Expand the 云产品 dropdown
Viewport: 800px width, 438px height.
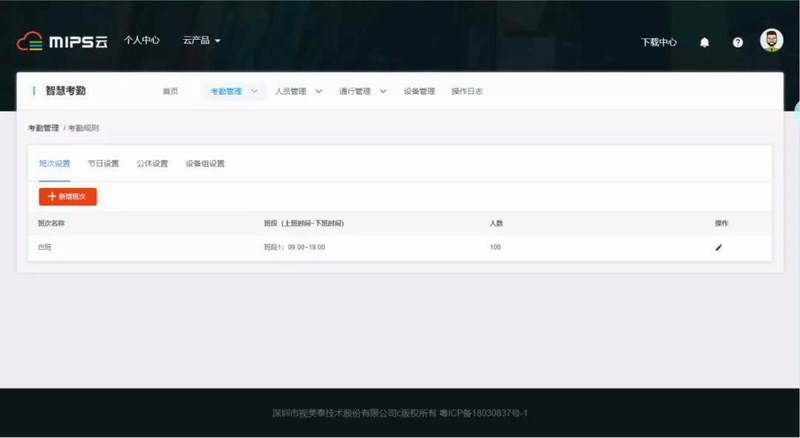click(x=201, y=41)
